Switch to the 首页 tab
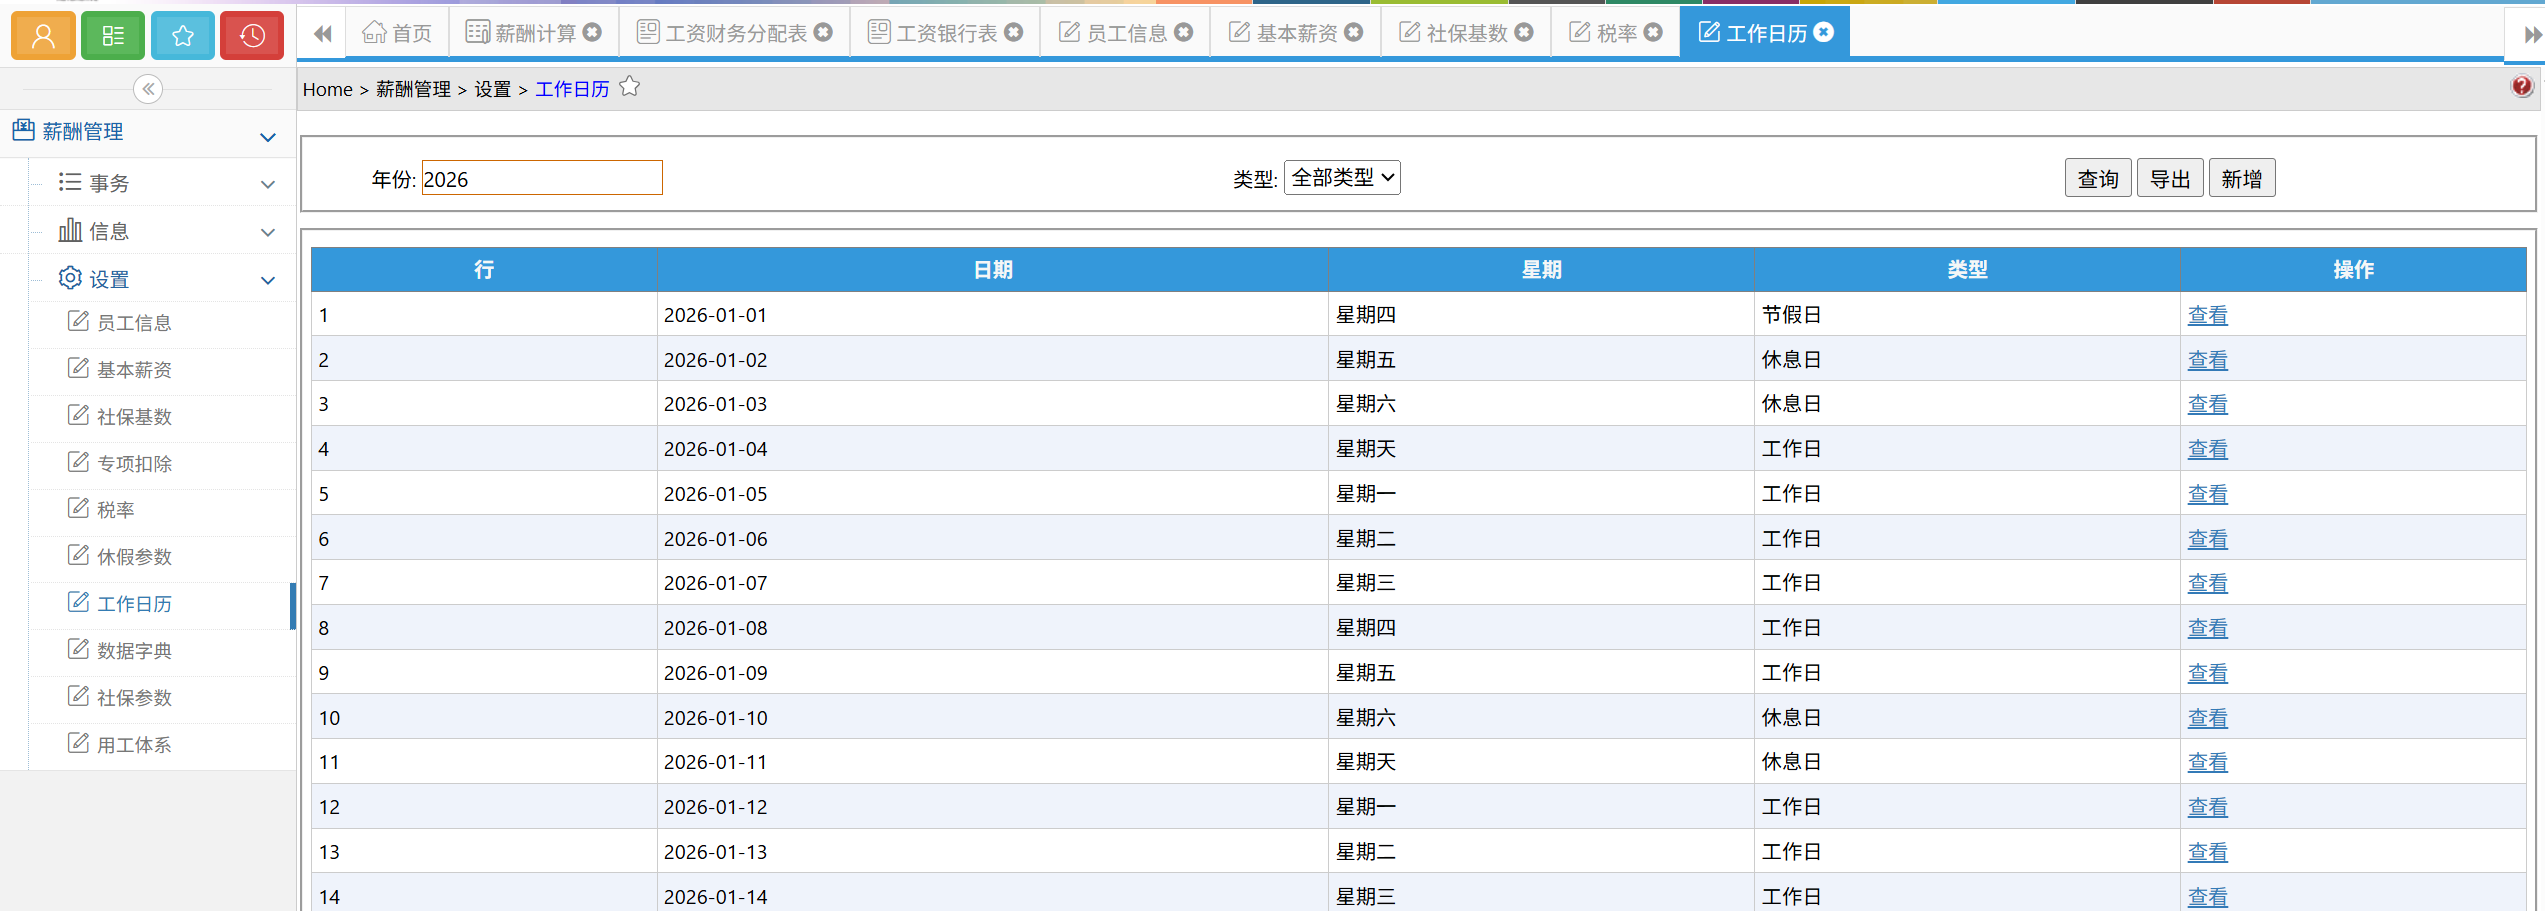The image size is (2545, 911). 397,33
